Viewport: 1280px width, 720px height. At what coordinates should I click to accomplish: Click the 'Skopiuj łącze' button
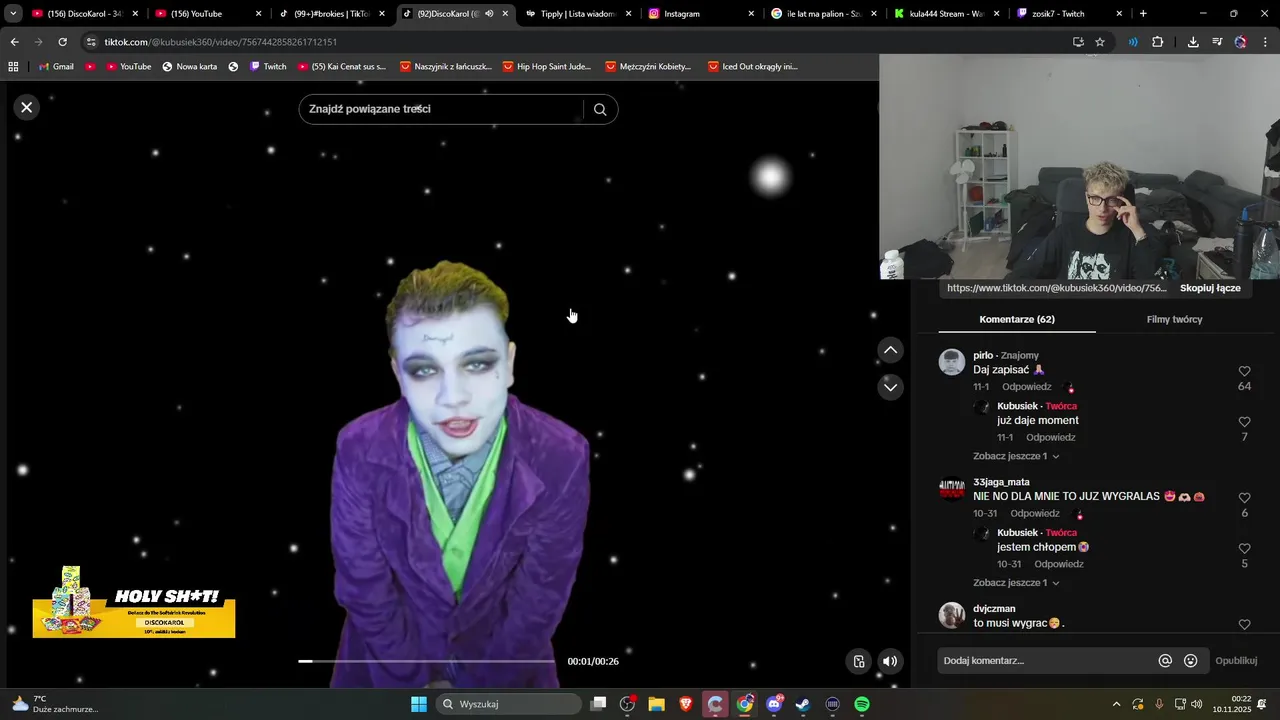point(1210,288)
